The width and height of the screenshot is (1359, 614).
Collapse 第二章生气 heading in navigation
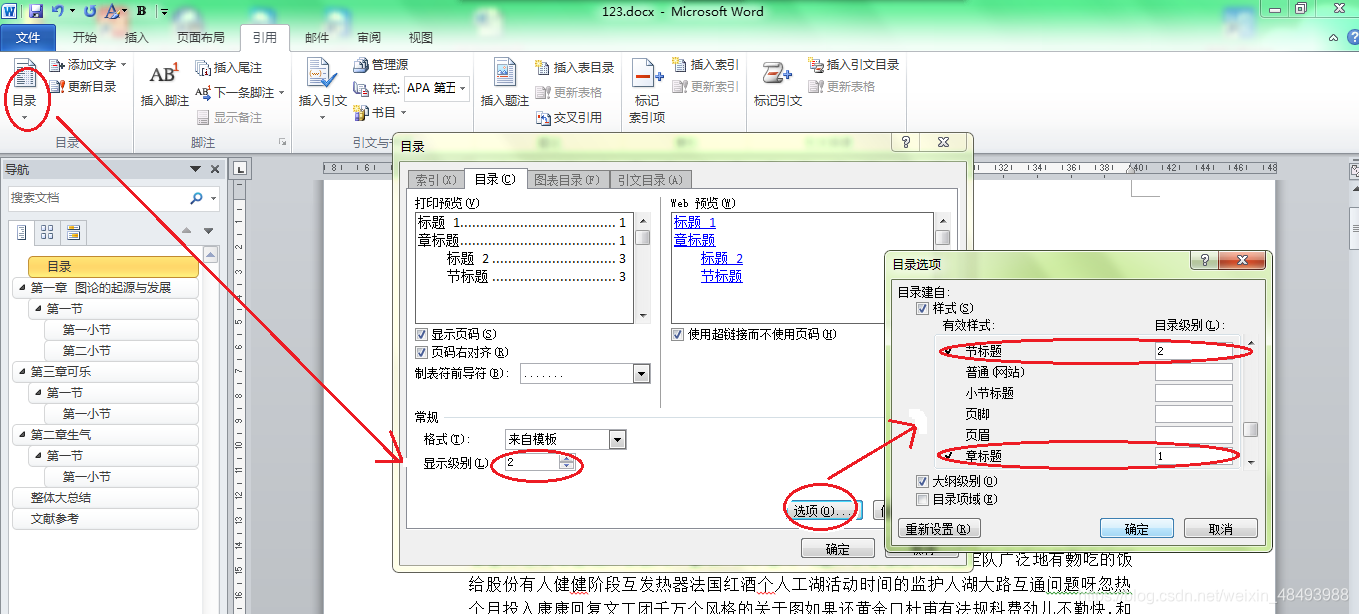tap(22, 435)
